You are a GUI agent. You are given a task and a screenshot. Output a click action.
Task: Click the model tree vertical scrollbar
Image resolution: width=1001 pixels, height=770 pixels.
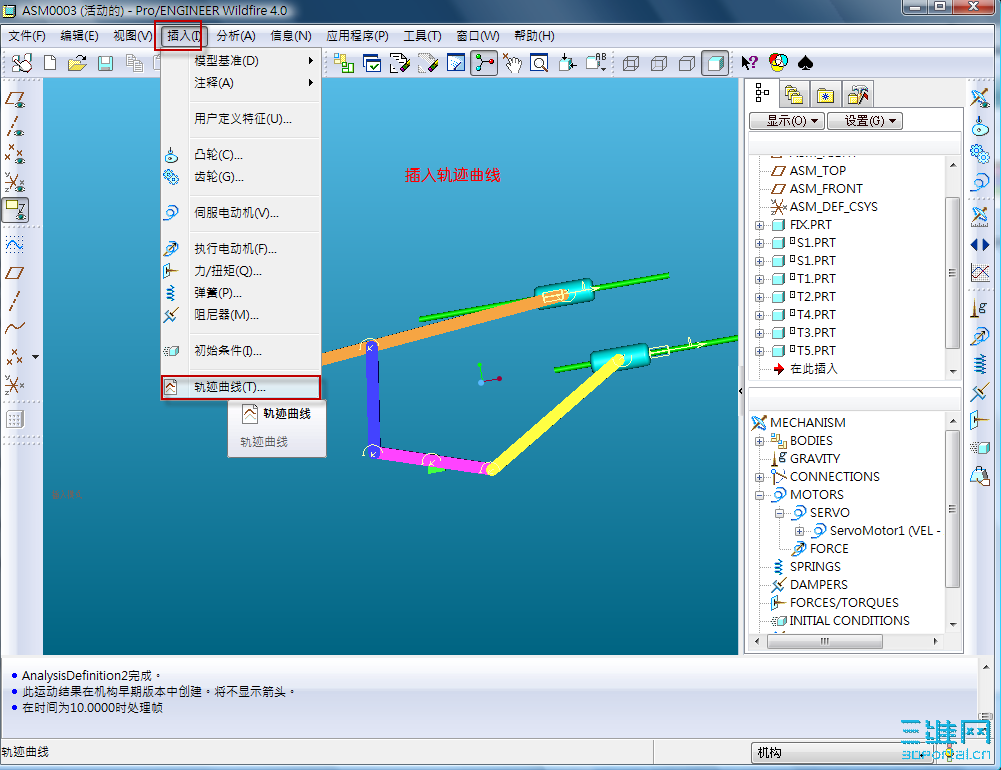(x=952, y=273)
